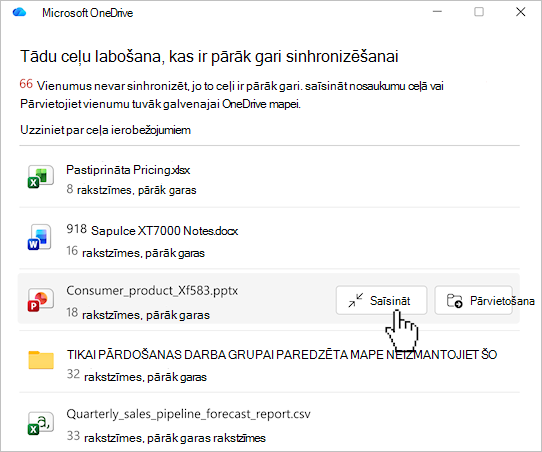Image resolution: width=542 pixels, height=452 pixels.
Task: Click the PowerPoint icon for Consumer_product_Xf583.pptx
Action: [x=40, y=300]
